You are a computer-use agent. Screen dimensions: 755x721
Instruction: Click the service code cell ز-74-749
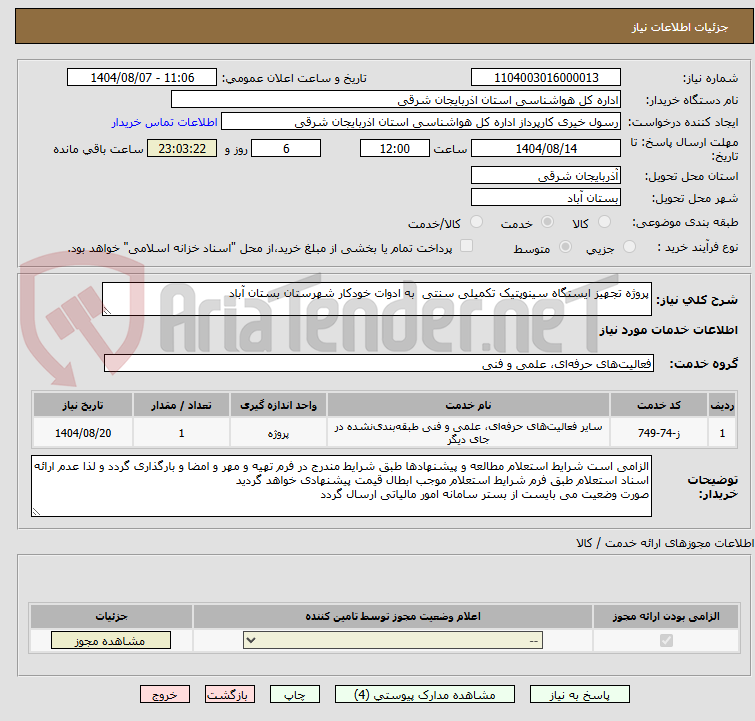tap(659, 433)
